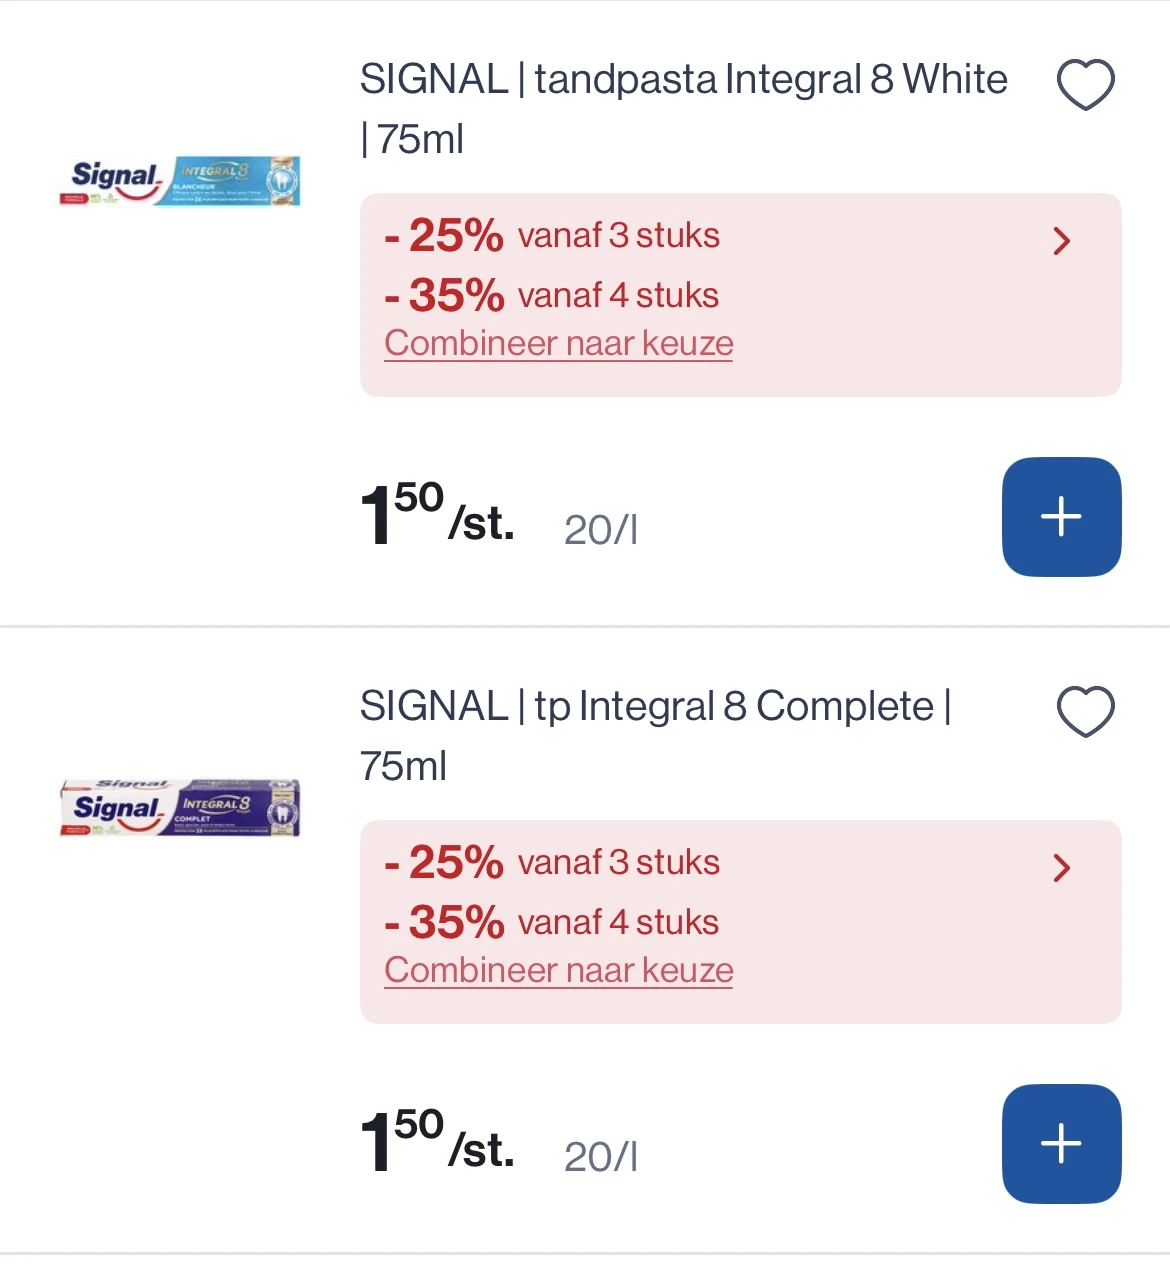Click the '-35% vanaf 4 stuks' promo text
Image resolution: width=1170 pixels, height=1283 pixels.
551,295
